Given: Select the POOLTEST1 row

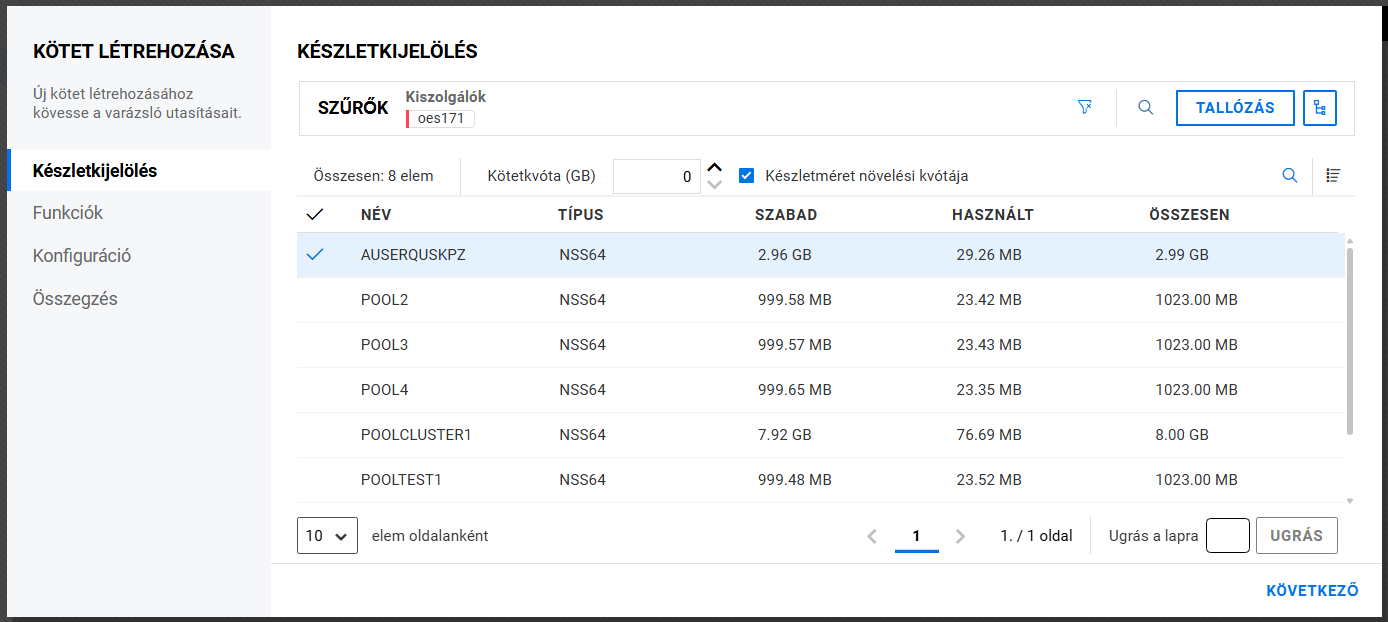Looking at the screenshot, I should 820,480.
